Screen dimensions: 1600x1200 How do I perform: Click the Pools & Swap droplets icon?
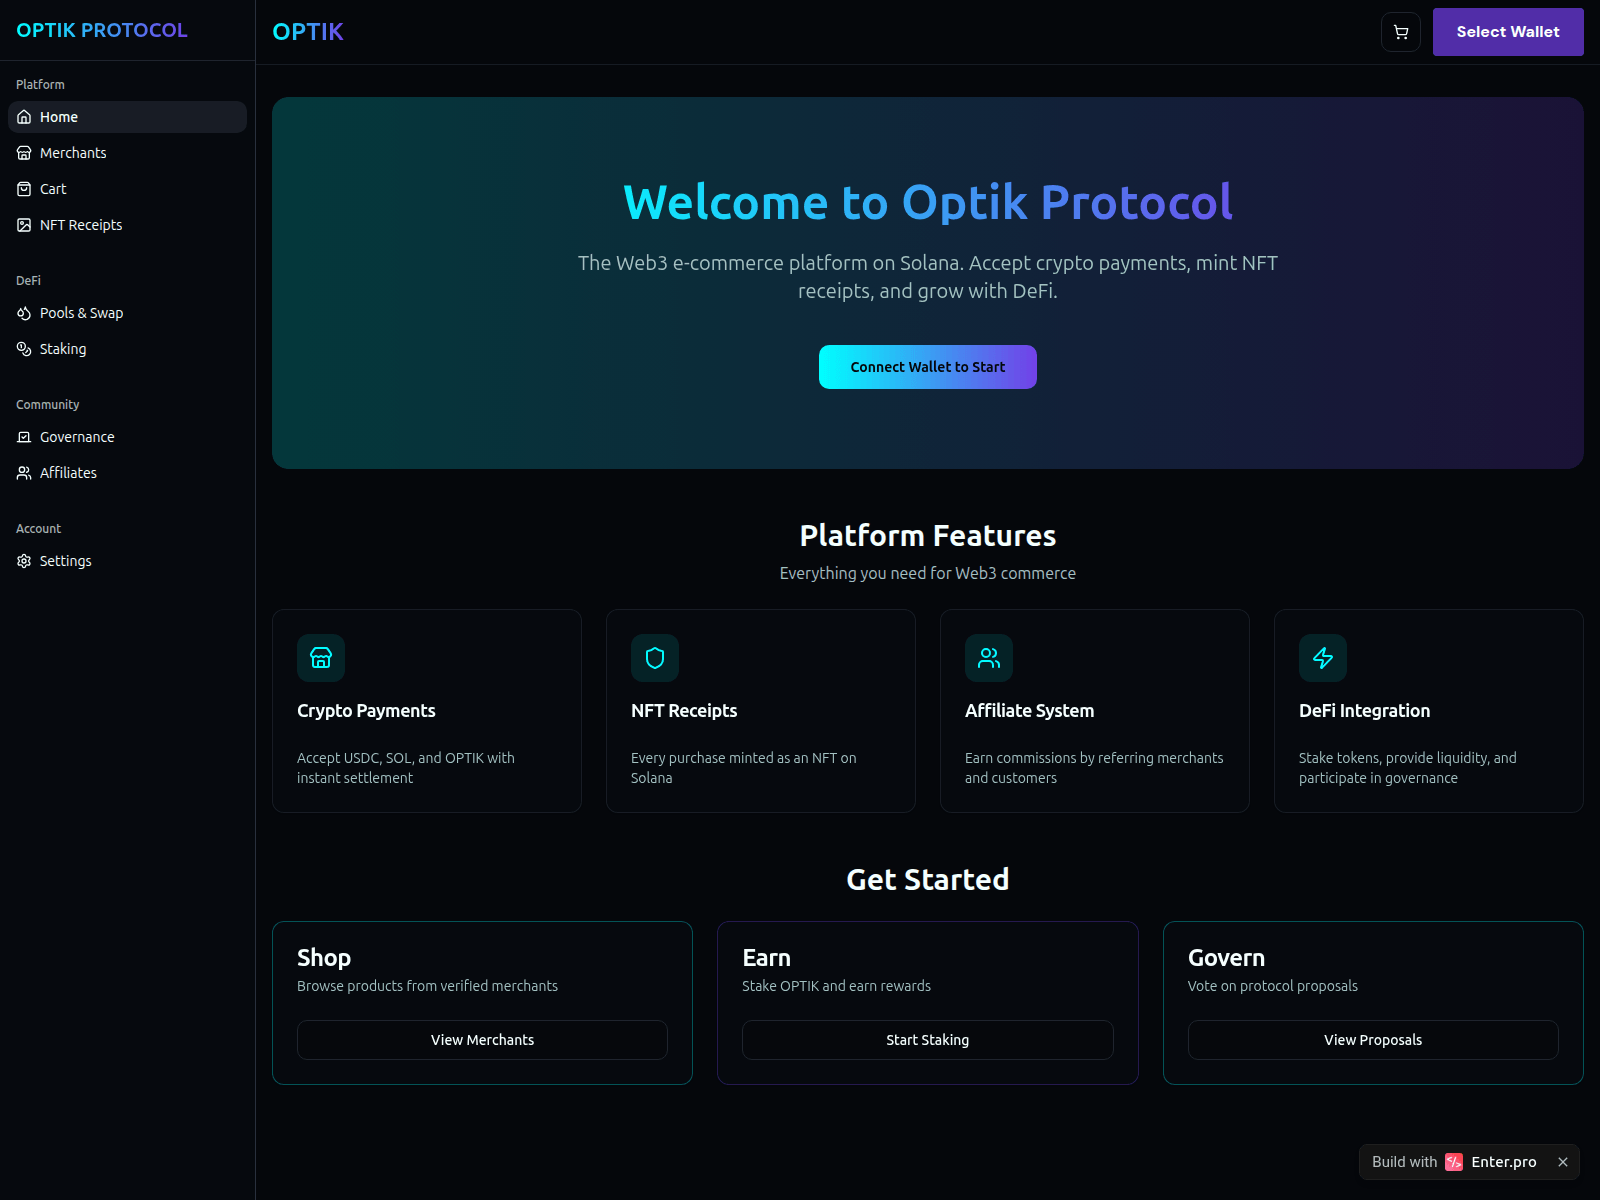tap(24, 313)
